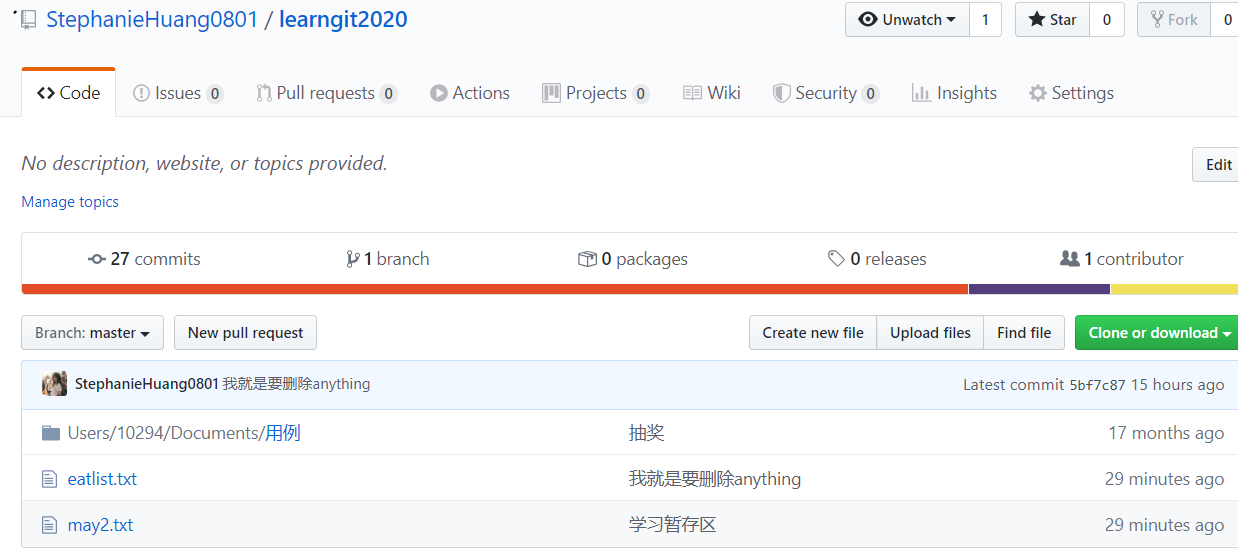Open the 学习暂存区 commit message
This screenshot has width=1238, height=551.
(673, 525)
